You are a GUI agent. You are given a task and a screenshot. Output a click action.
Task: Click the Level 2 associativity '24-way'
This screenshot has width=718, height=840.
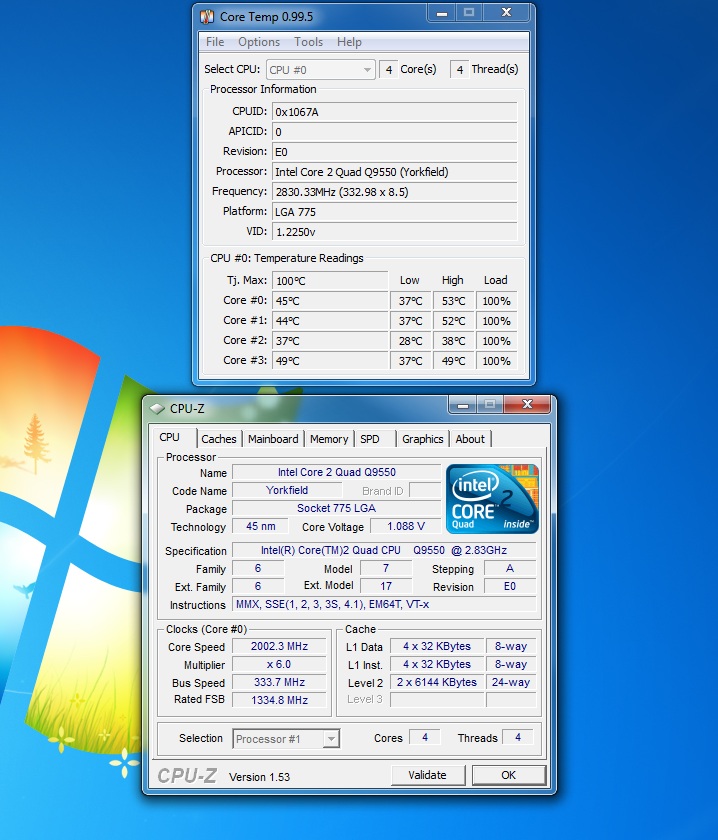(511, 682)
